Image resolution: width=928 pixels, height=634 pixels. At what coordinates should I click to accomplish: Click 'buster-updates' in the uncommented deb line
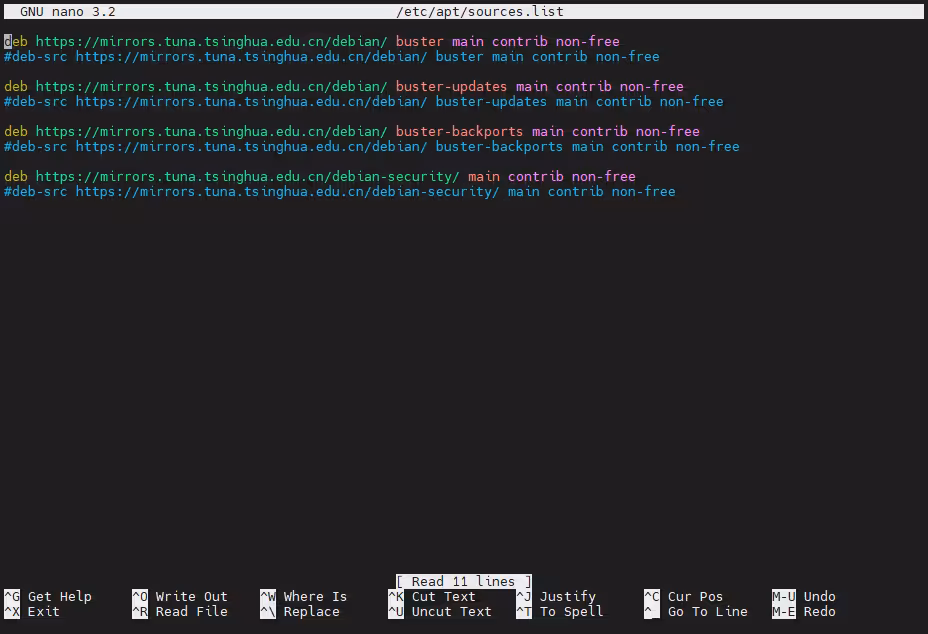[452, 86]
